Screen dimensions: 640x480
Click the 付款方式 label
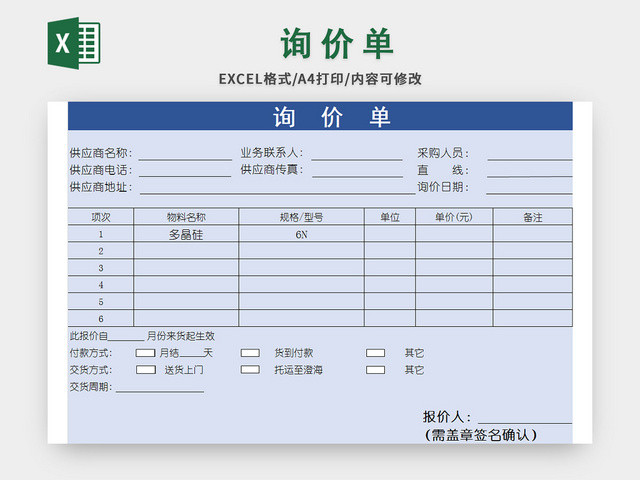[91, 353]
